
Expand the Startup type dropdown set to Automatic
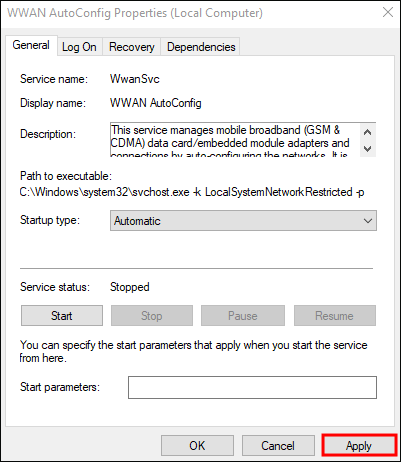[x=243, y=220]
